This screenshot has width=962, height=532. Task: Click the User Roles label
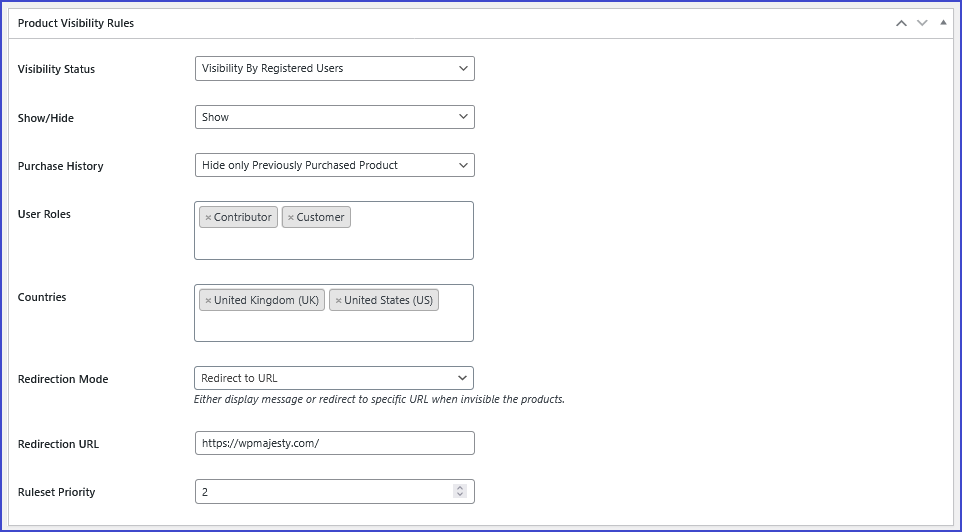coord(44,214)
